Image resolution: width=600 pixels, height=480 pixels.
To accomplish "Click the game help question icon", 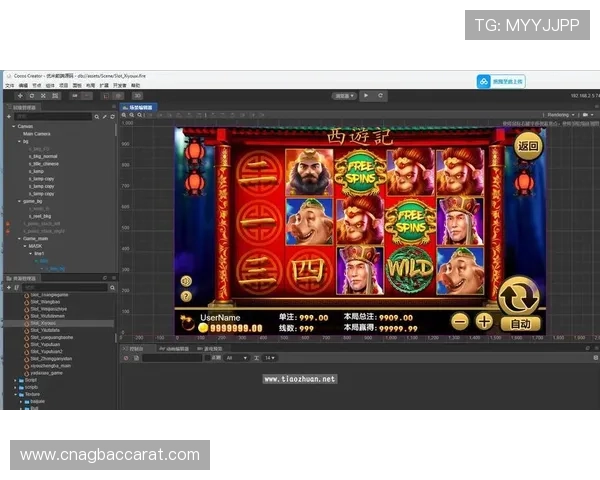I will [x=186, y=296].
